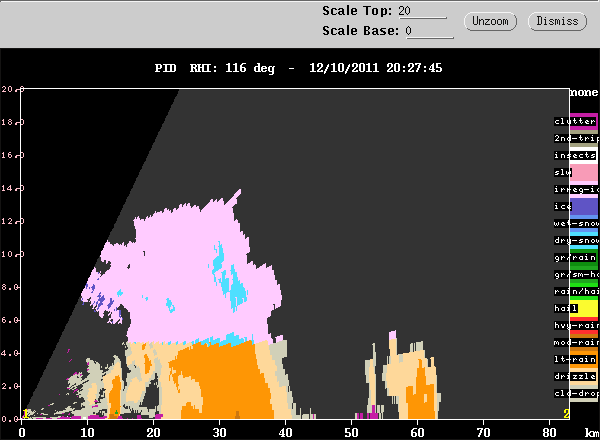
Task: Click the yellow marker 1 at plot origin
Action: [25, 414]
